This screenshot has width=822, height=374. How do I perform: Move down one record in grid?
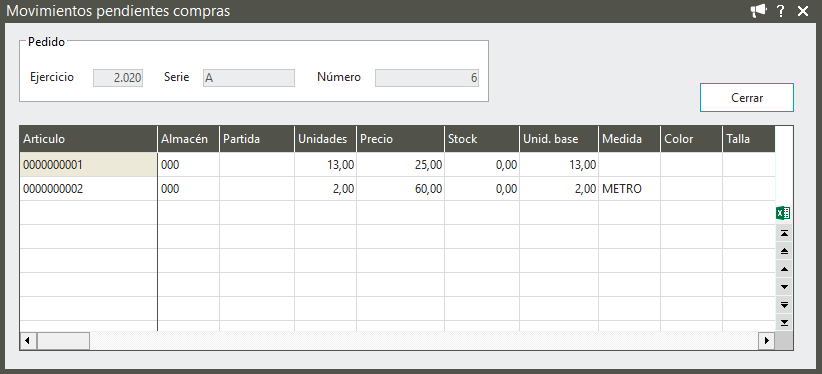(784, 287)
